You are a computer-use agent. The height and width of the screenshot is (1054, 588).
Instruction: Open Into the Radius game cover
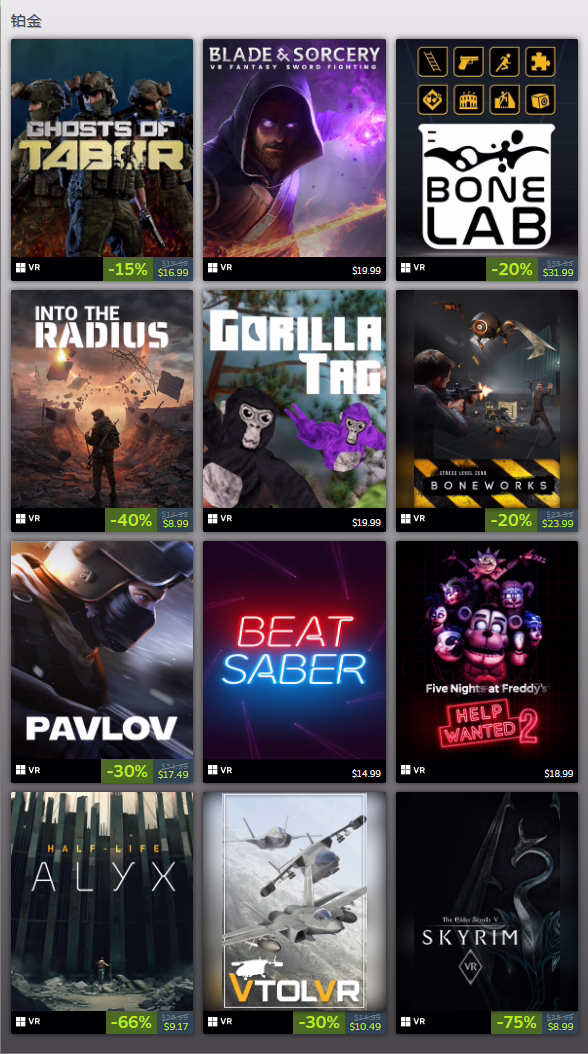tap(102, 399)
